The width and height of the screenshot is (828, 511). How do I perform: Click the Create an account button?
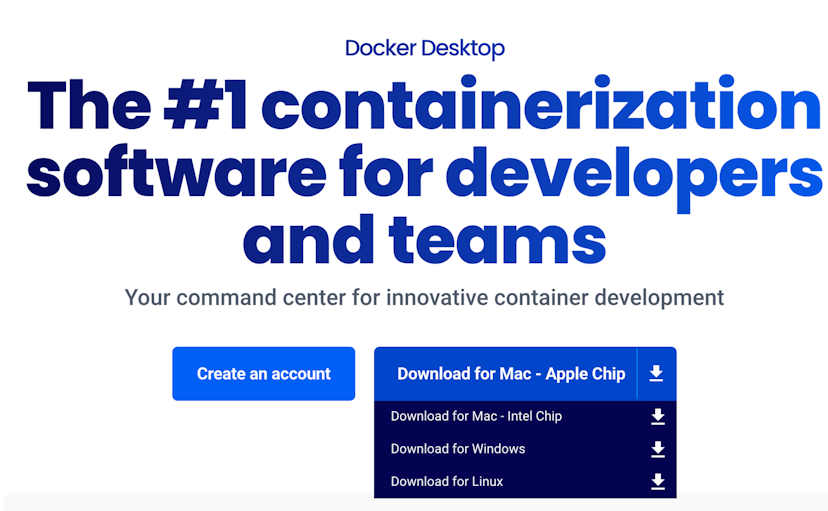pos(263,374)
